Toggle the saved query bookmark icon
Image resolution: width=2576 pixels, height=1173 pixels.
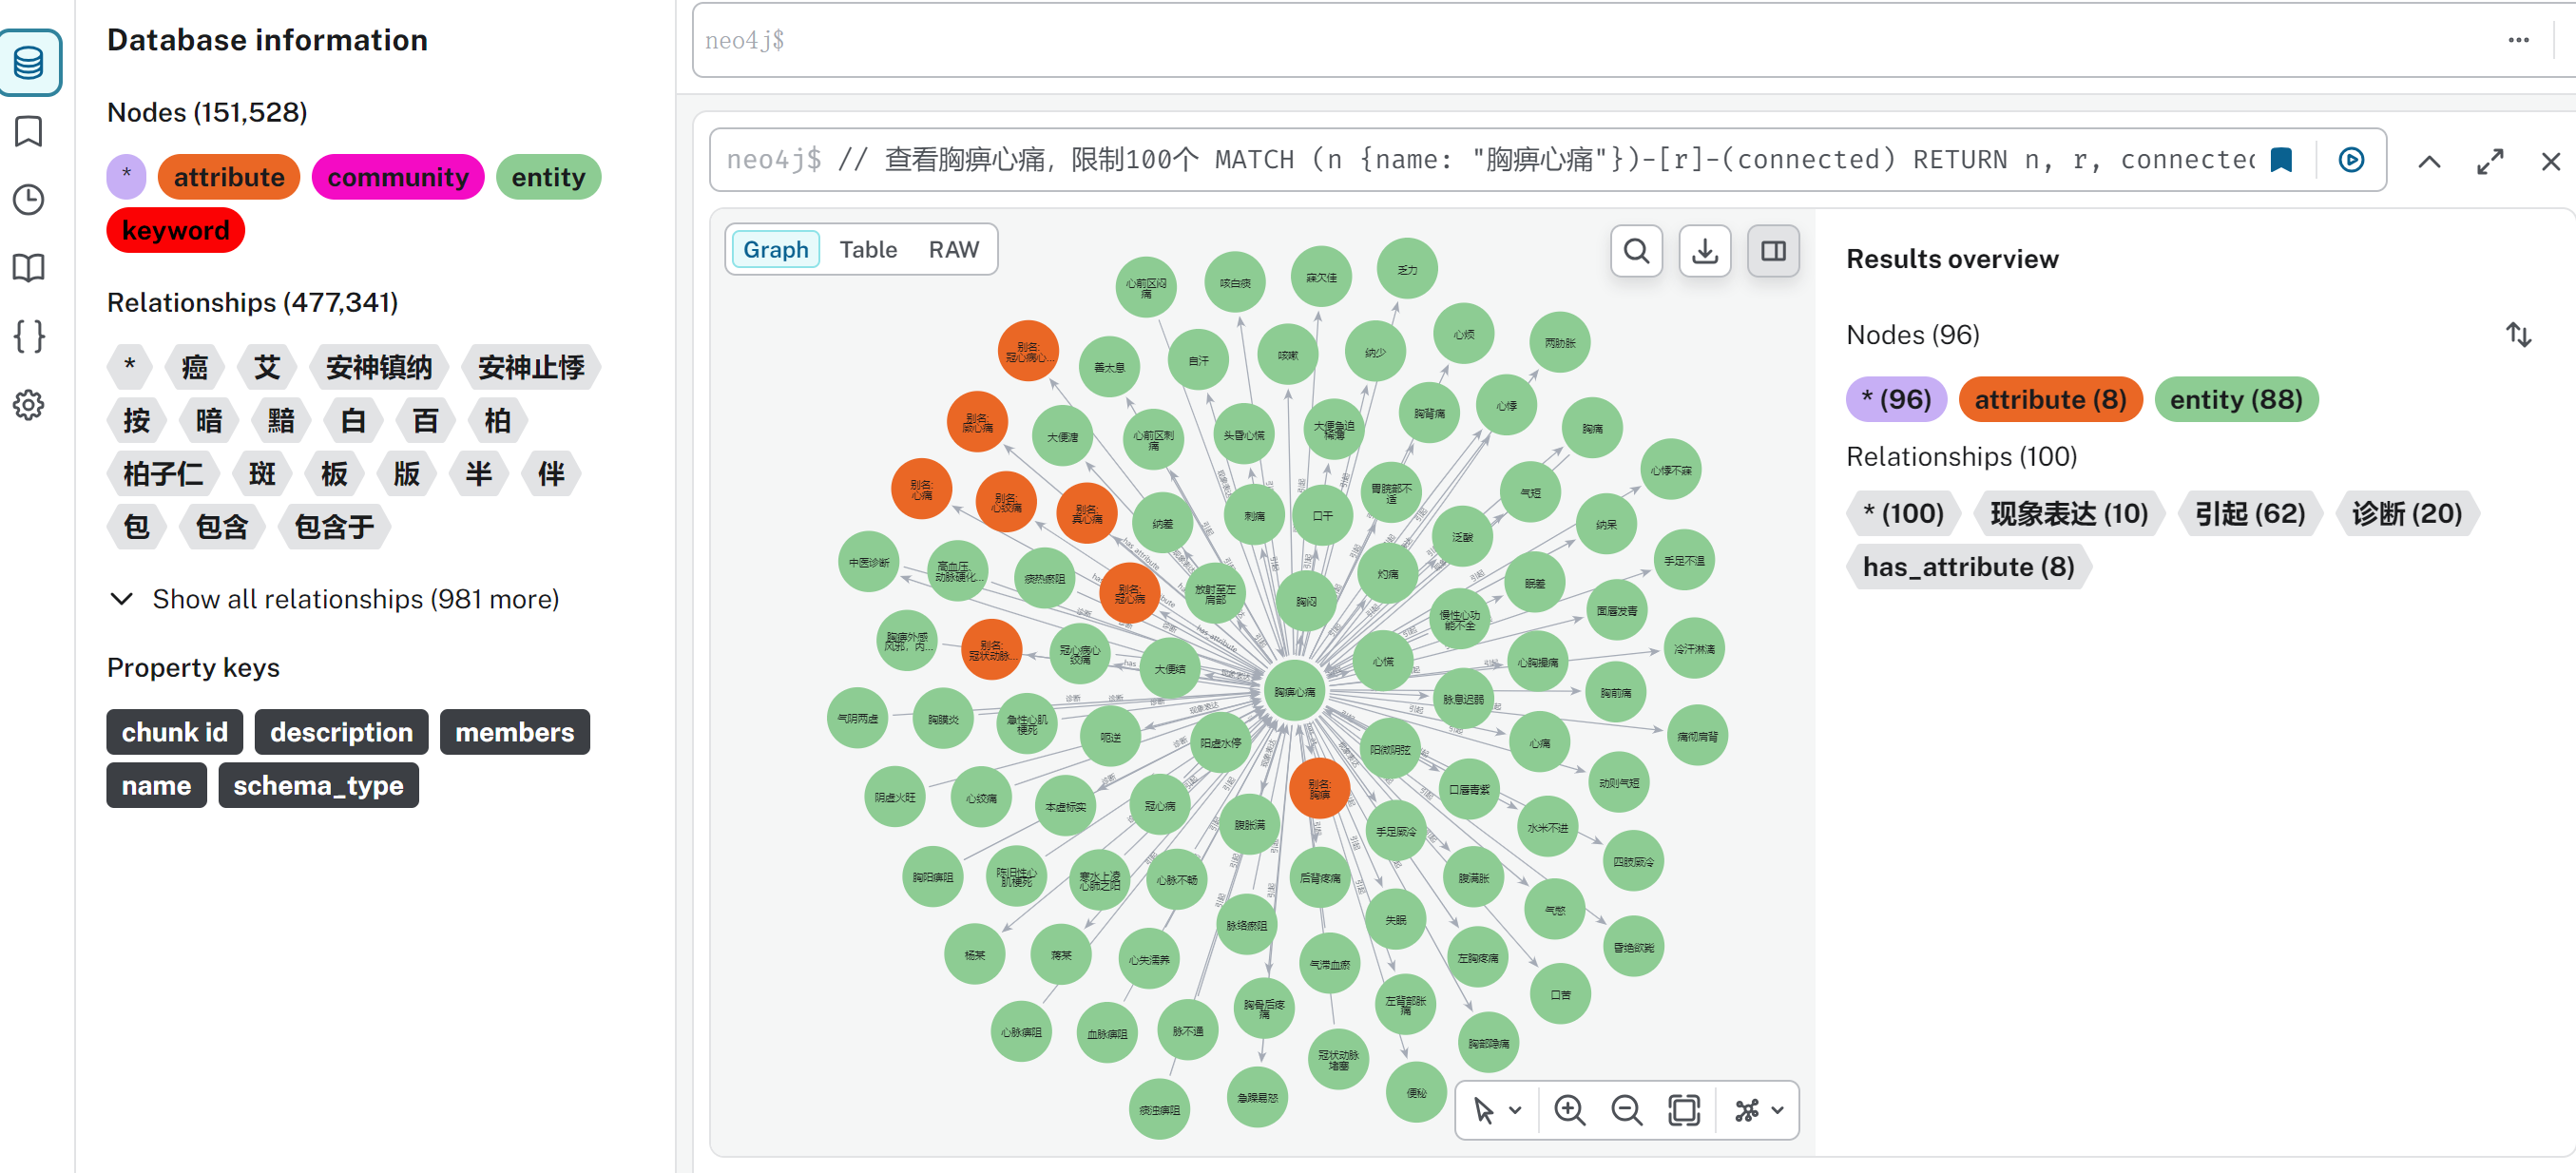2280,160
